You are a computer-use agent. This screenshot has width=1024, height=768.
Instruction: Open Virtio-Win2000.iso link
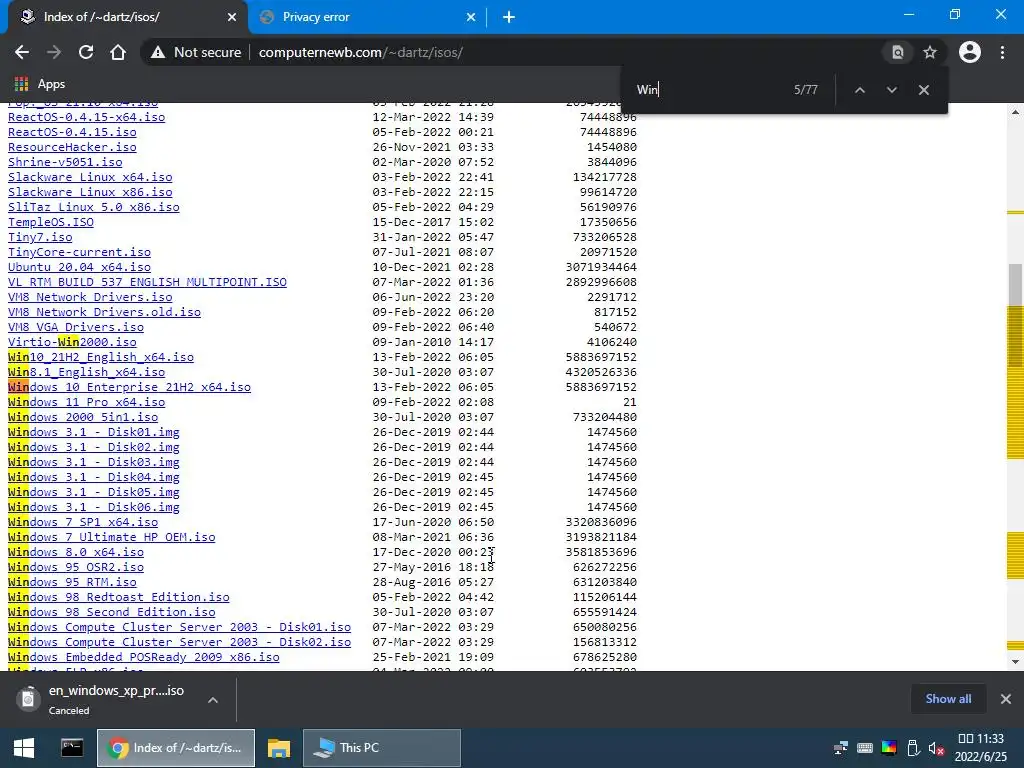[72, 342]
